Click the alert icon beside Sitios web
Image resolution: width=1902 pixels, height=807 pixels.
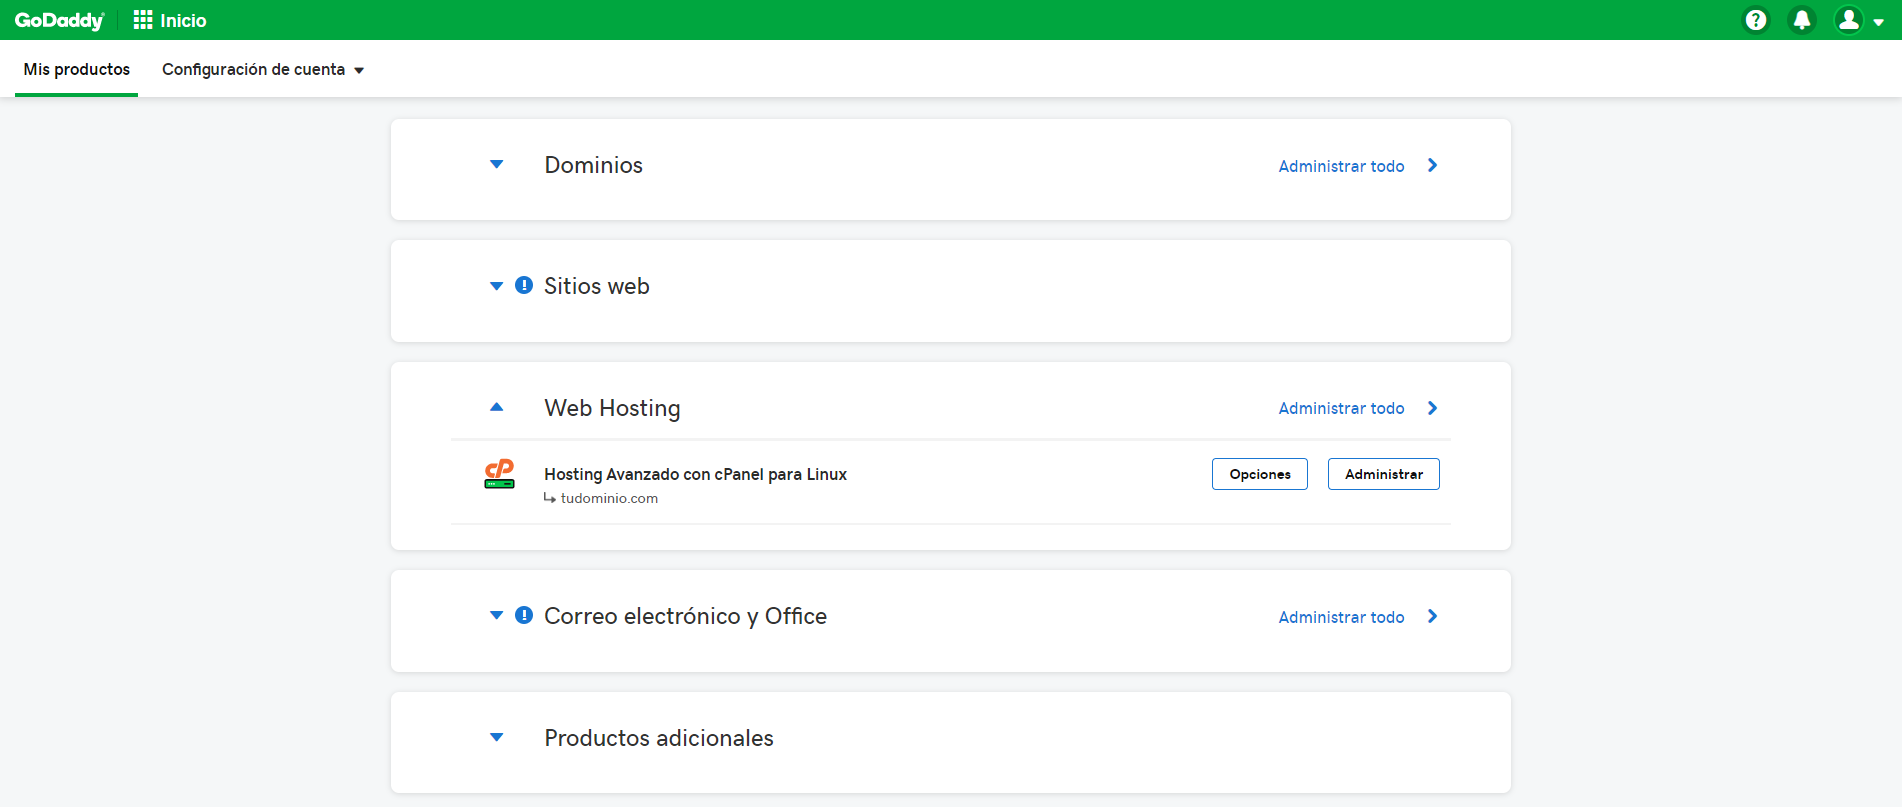[x=523, y=286]
